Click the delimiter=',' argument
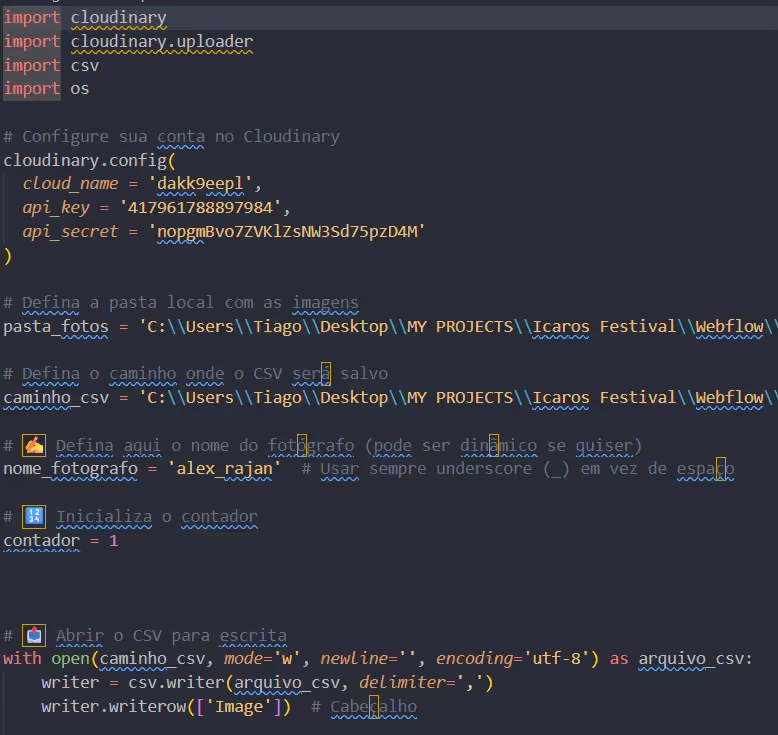This screenshot has height=735, width=778. [x=422, y=683]
